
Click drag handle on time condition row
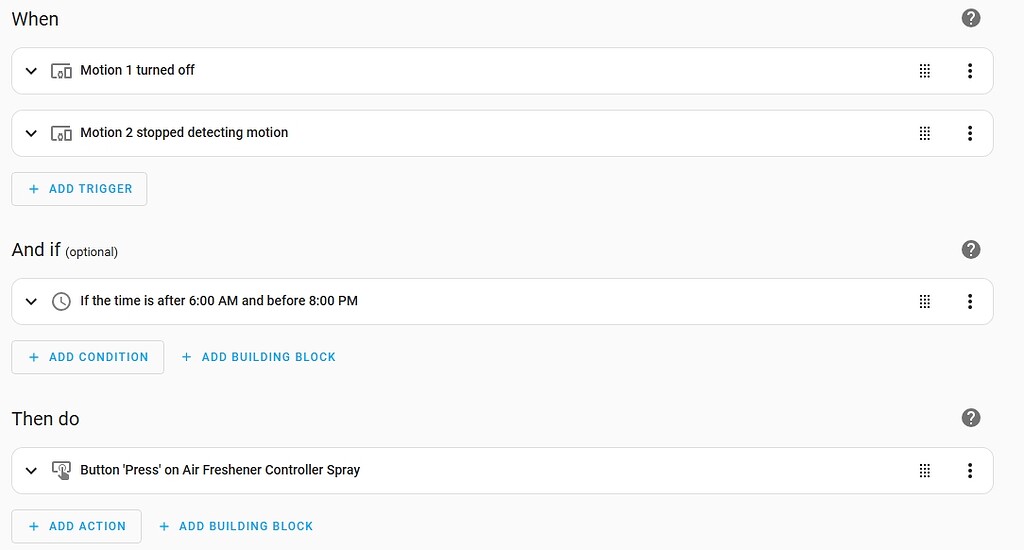point(925,301)
